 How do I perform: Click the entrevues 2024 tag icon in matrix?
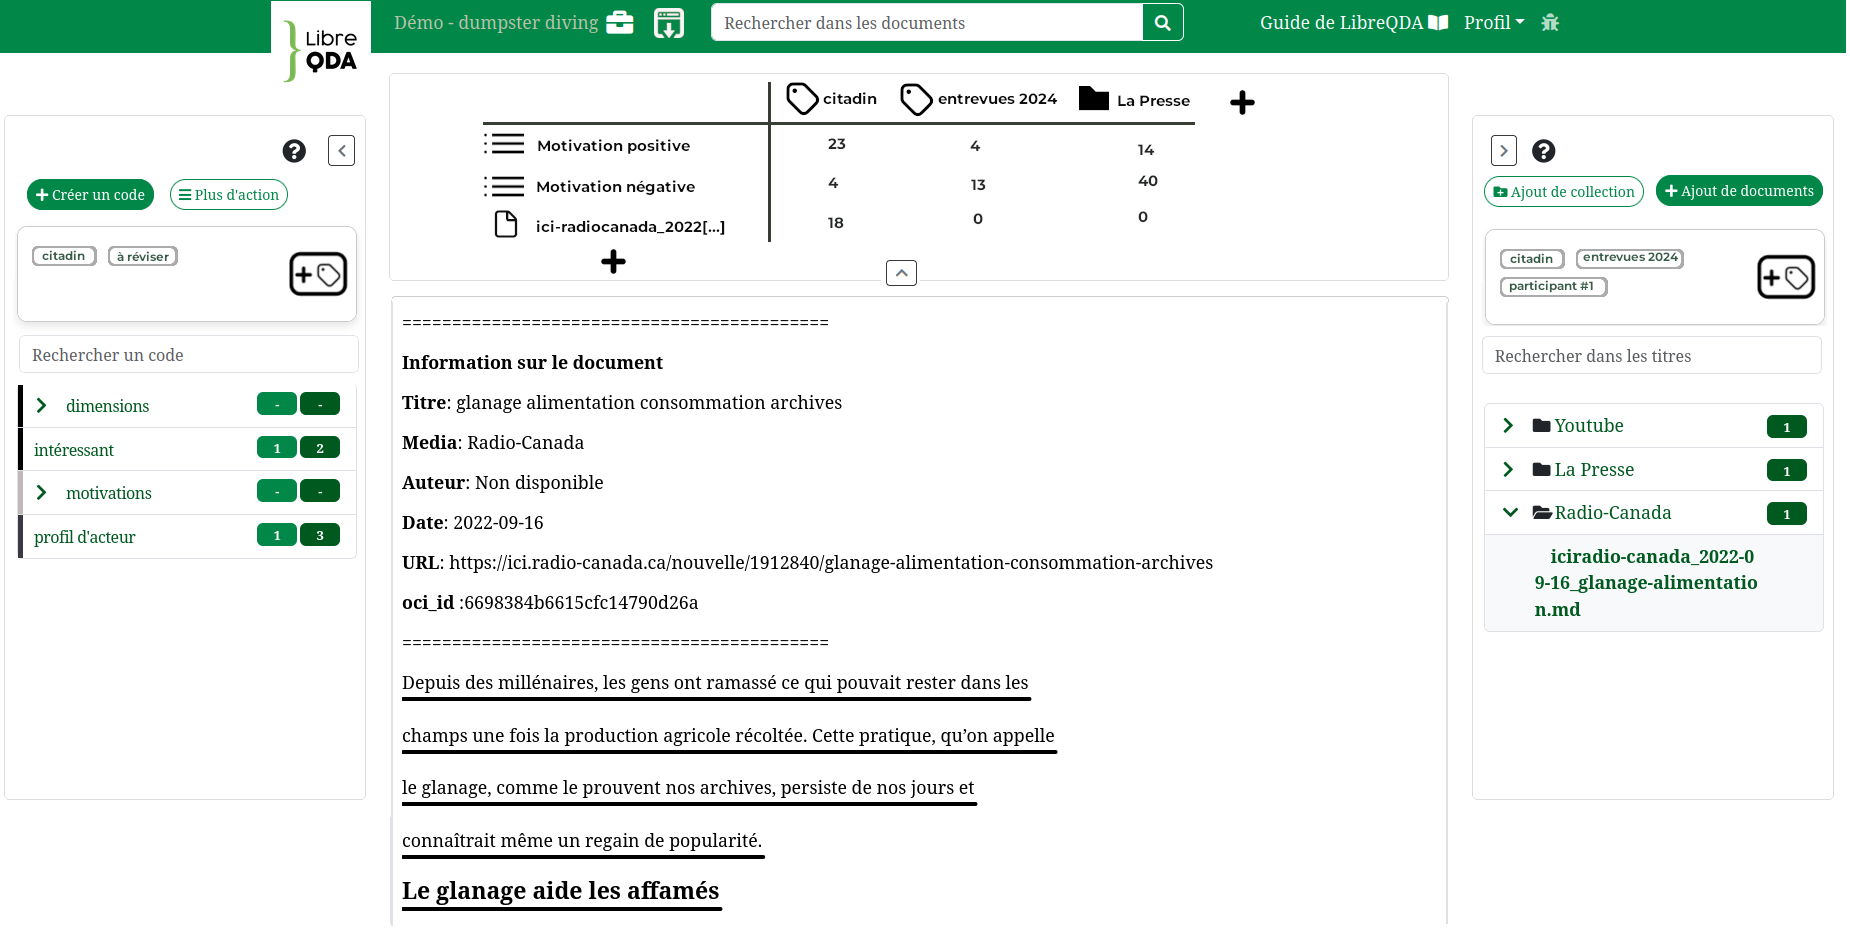(916, 99)
